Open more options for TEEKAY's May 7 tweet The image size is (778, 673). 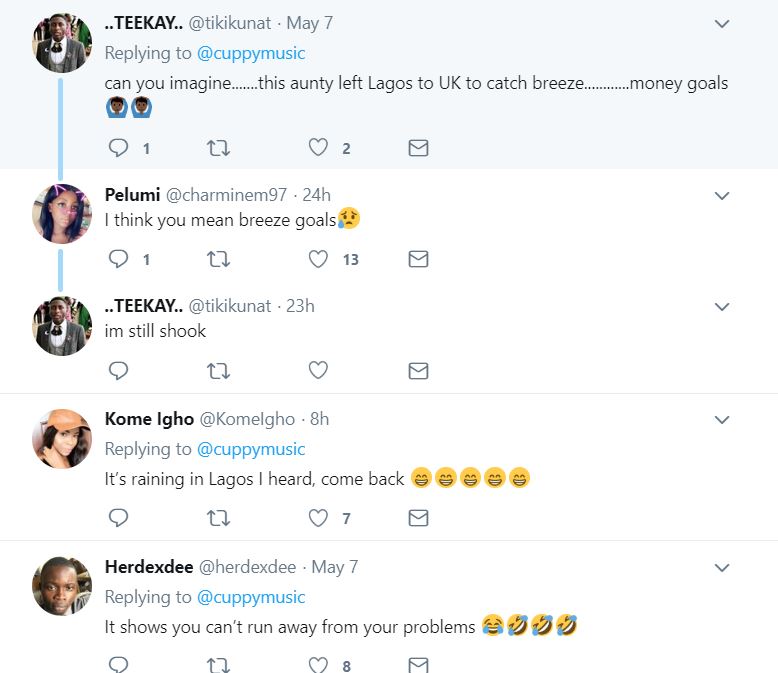(x=722, y=24)
